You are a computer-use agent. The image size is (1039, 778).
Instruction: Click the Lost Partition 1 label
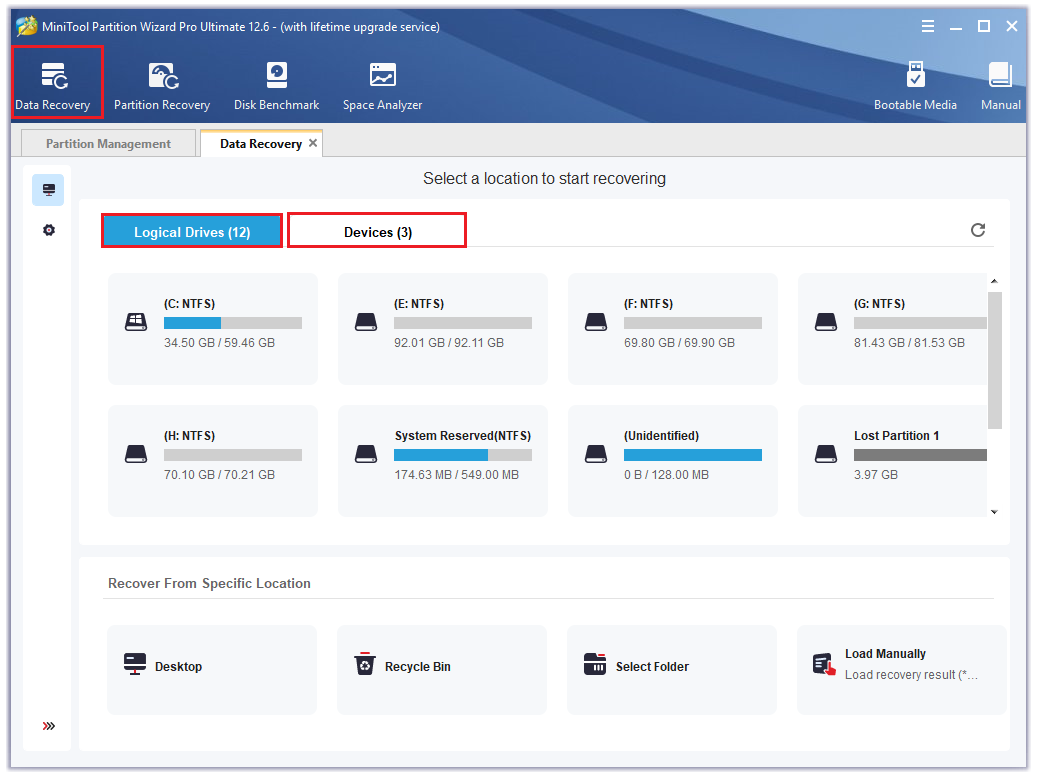click(896, 435)
